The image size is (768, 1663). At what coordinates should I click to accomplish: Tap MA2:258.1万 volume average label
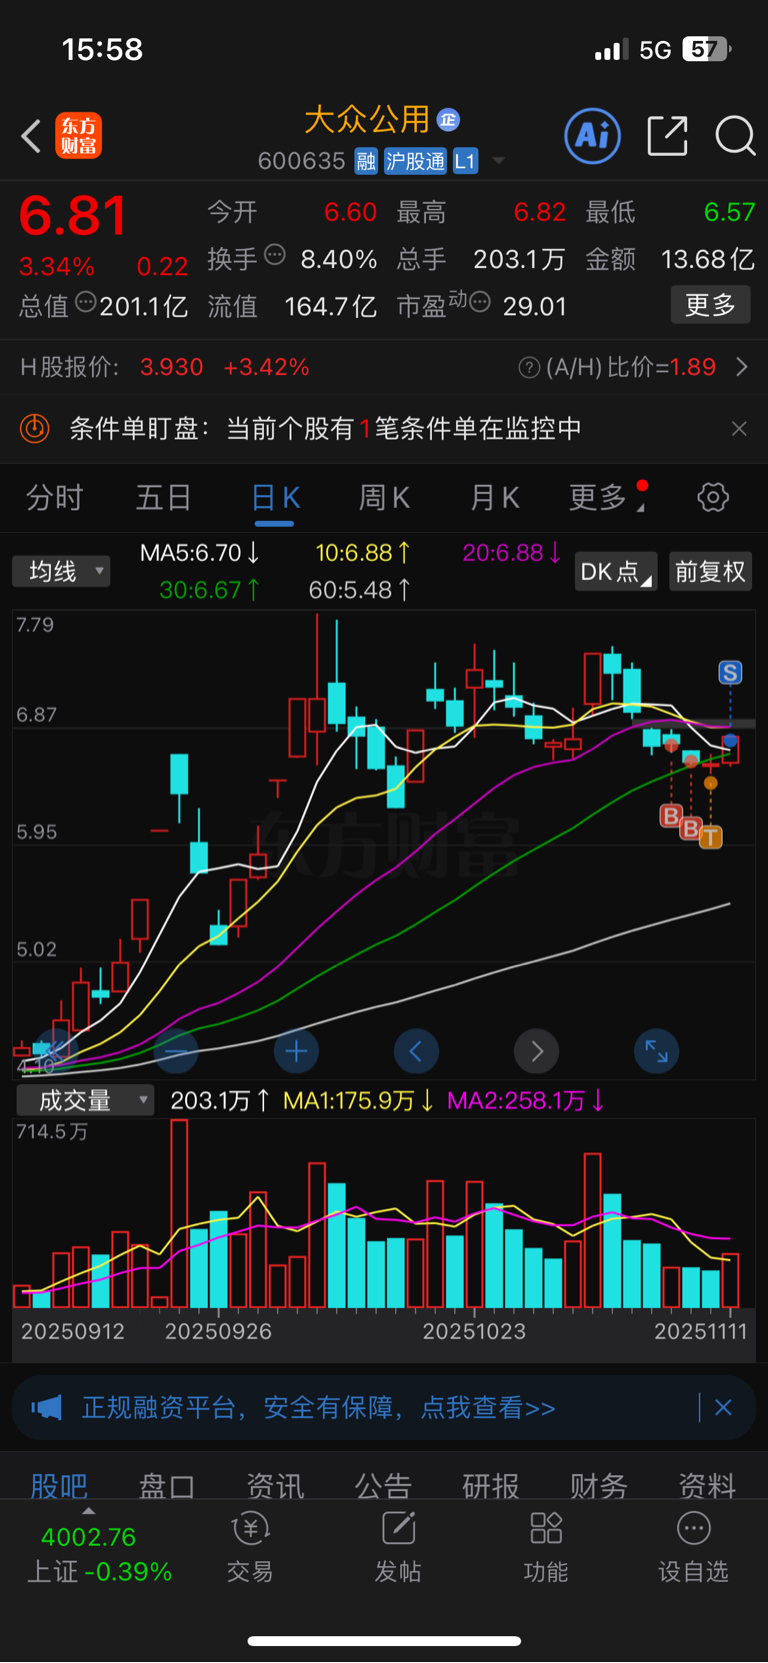click(526, 1101)
